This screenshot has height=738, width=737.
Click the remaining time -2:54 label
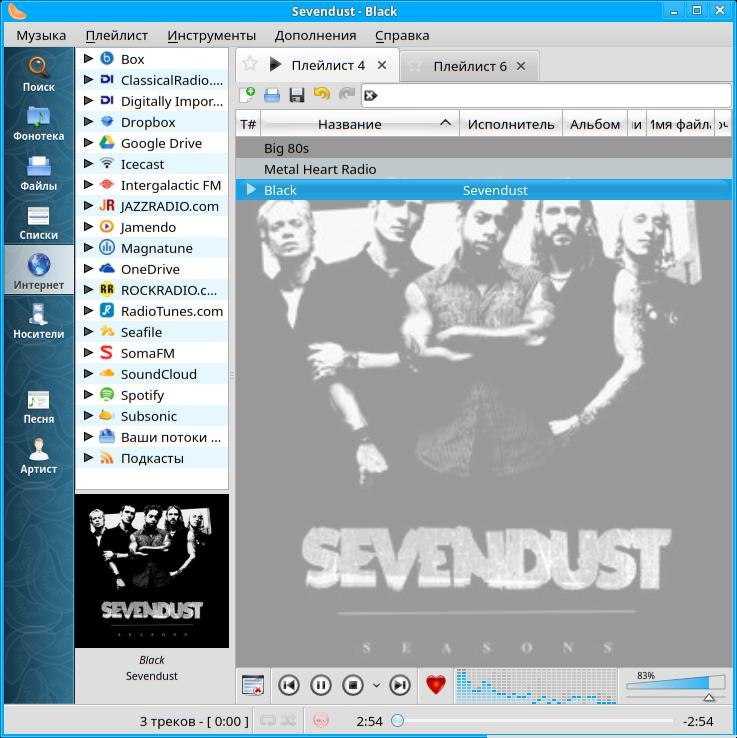[x=698, y=721]
